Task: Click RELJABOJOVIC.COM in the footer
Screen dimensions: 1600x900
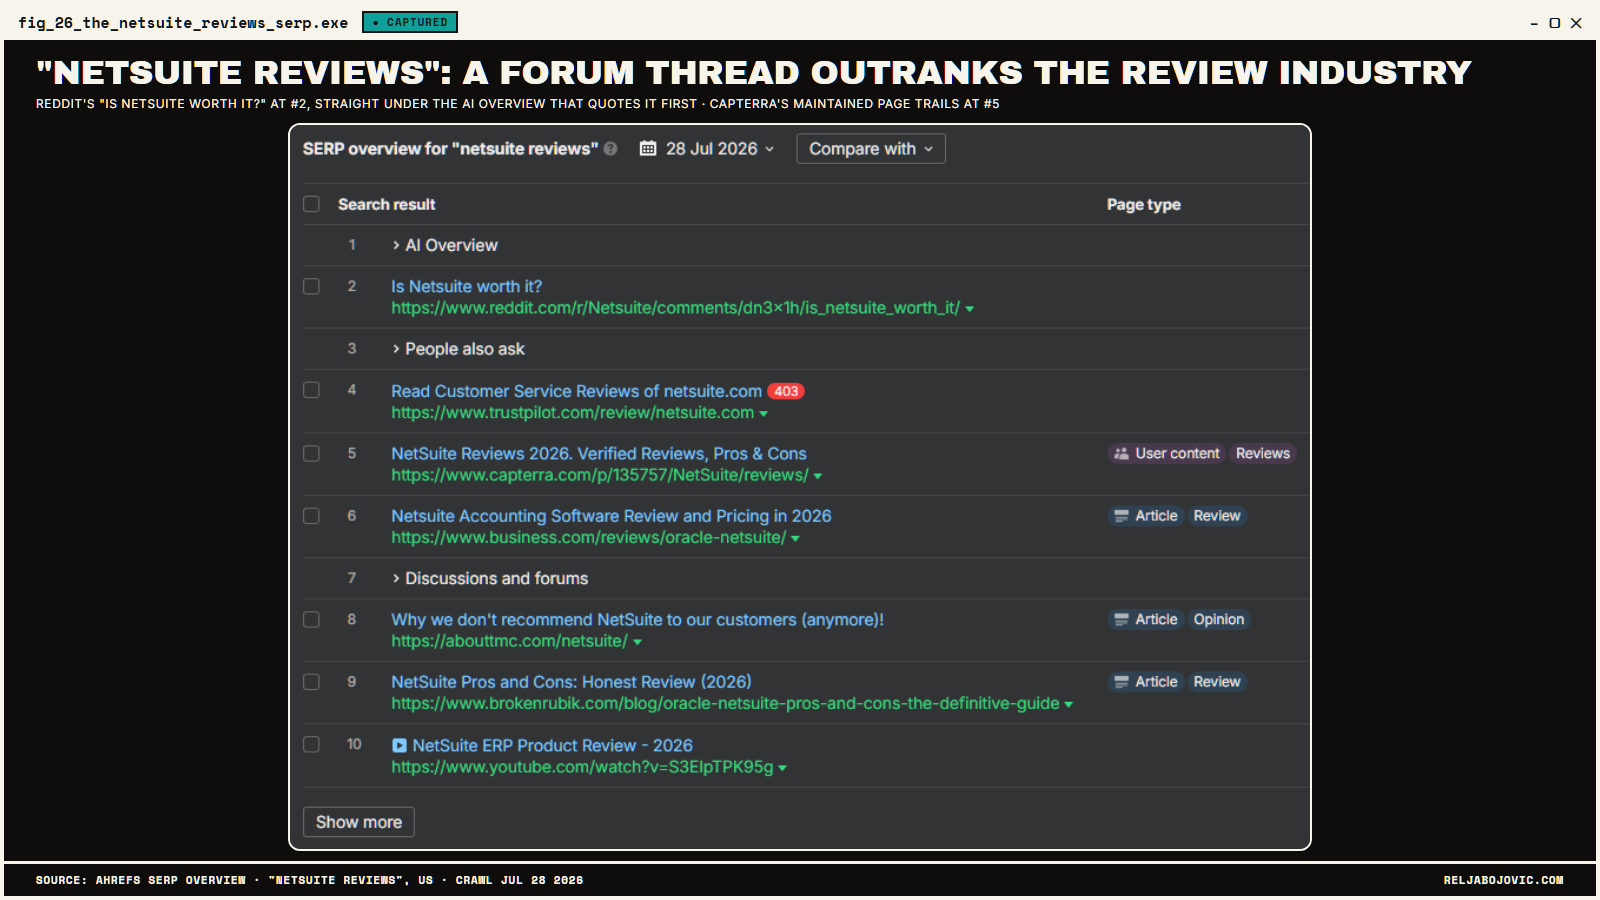Action: point(1503,880)
